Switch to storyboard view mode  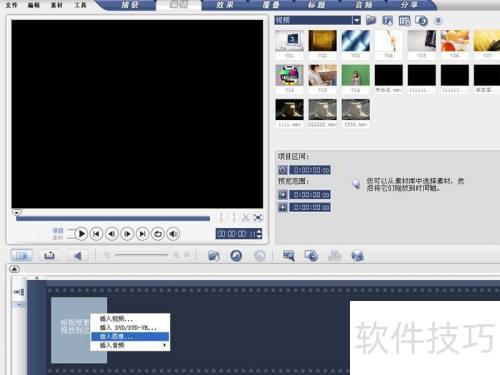click(x=22, y=256)
